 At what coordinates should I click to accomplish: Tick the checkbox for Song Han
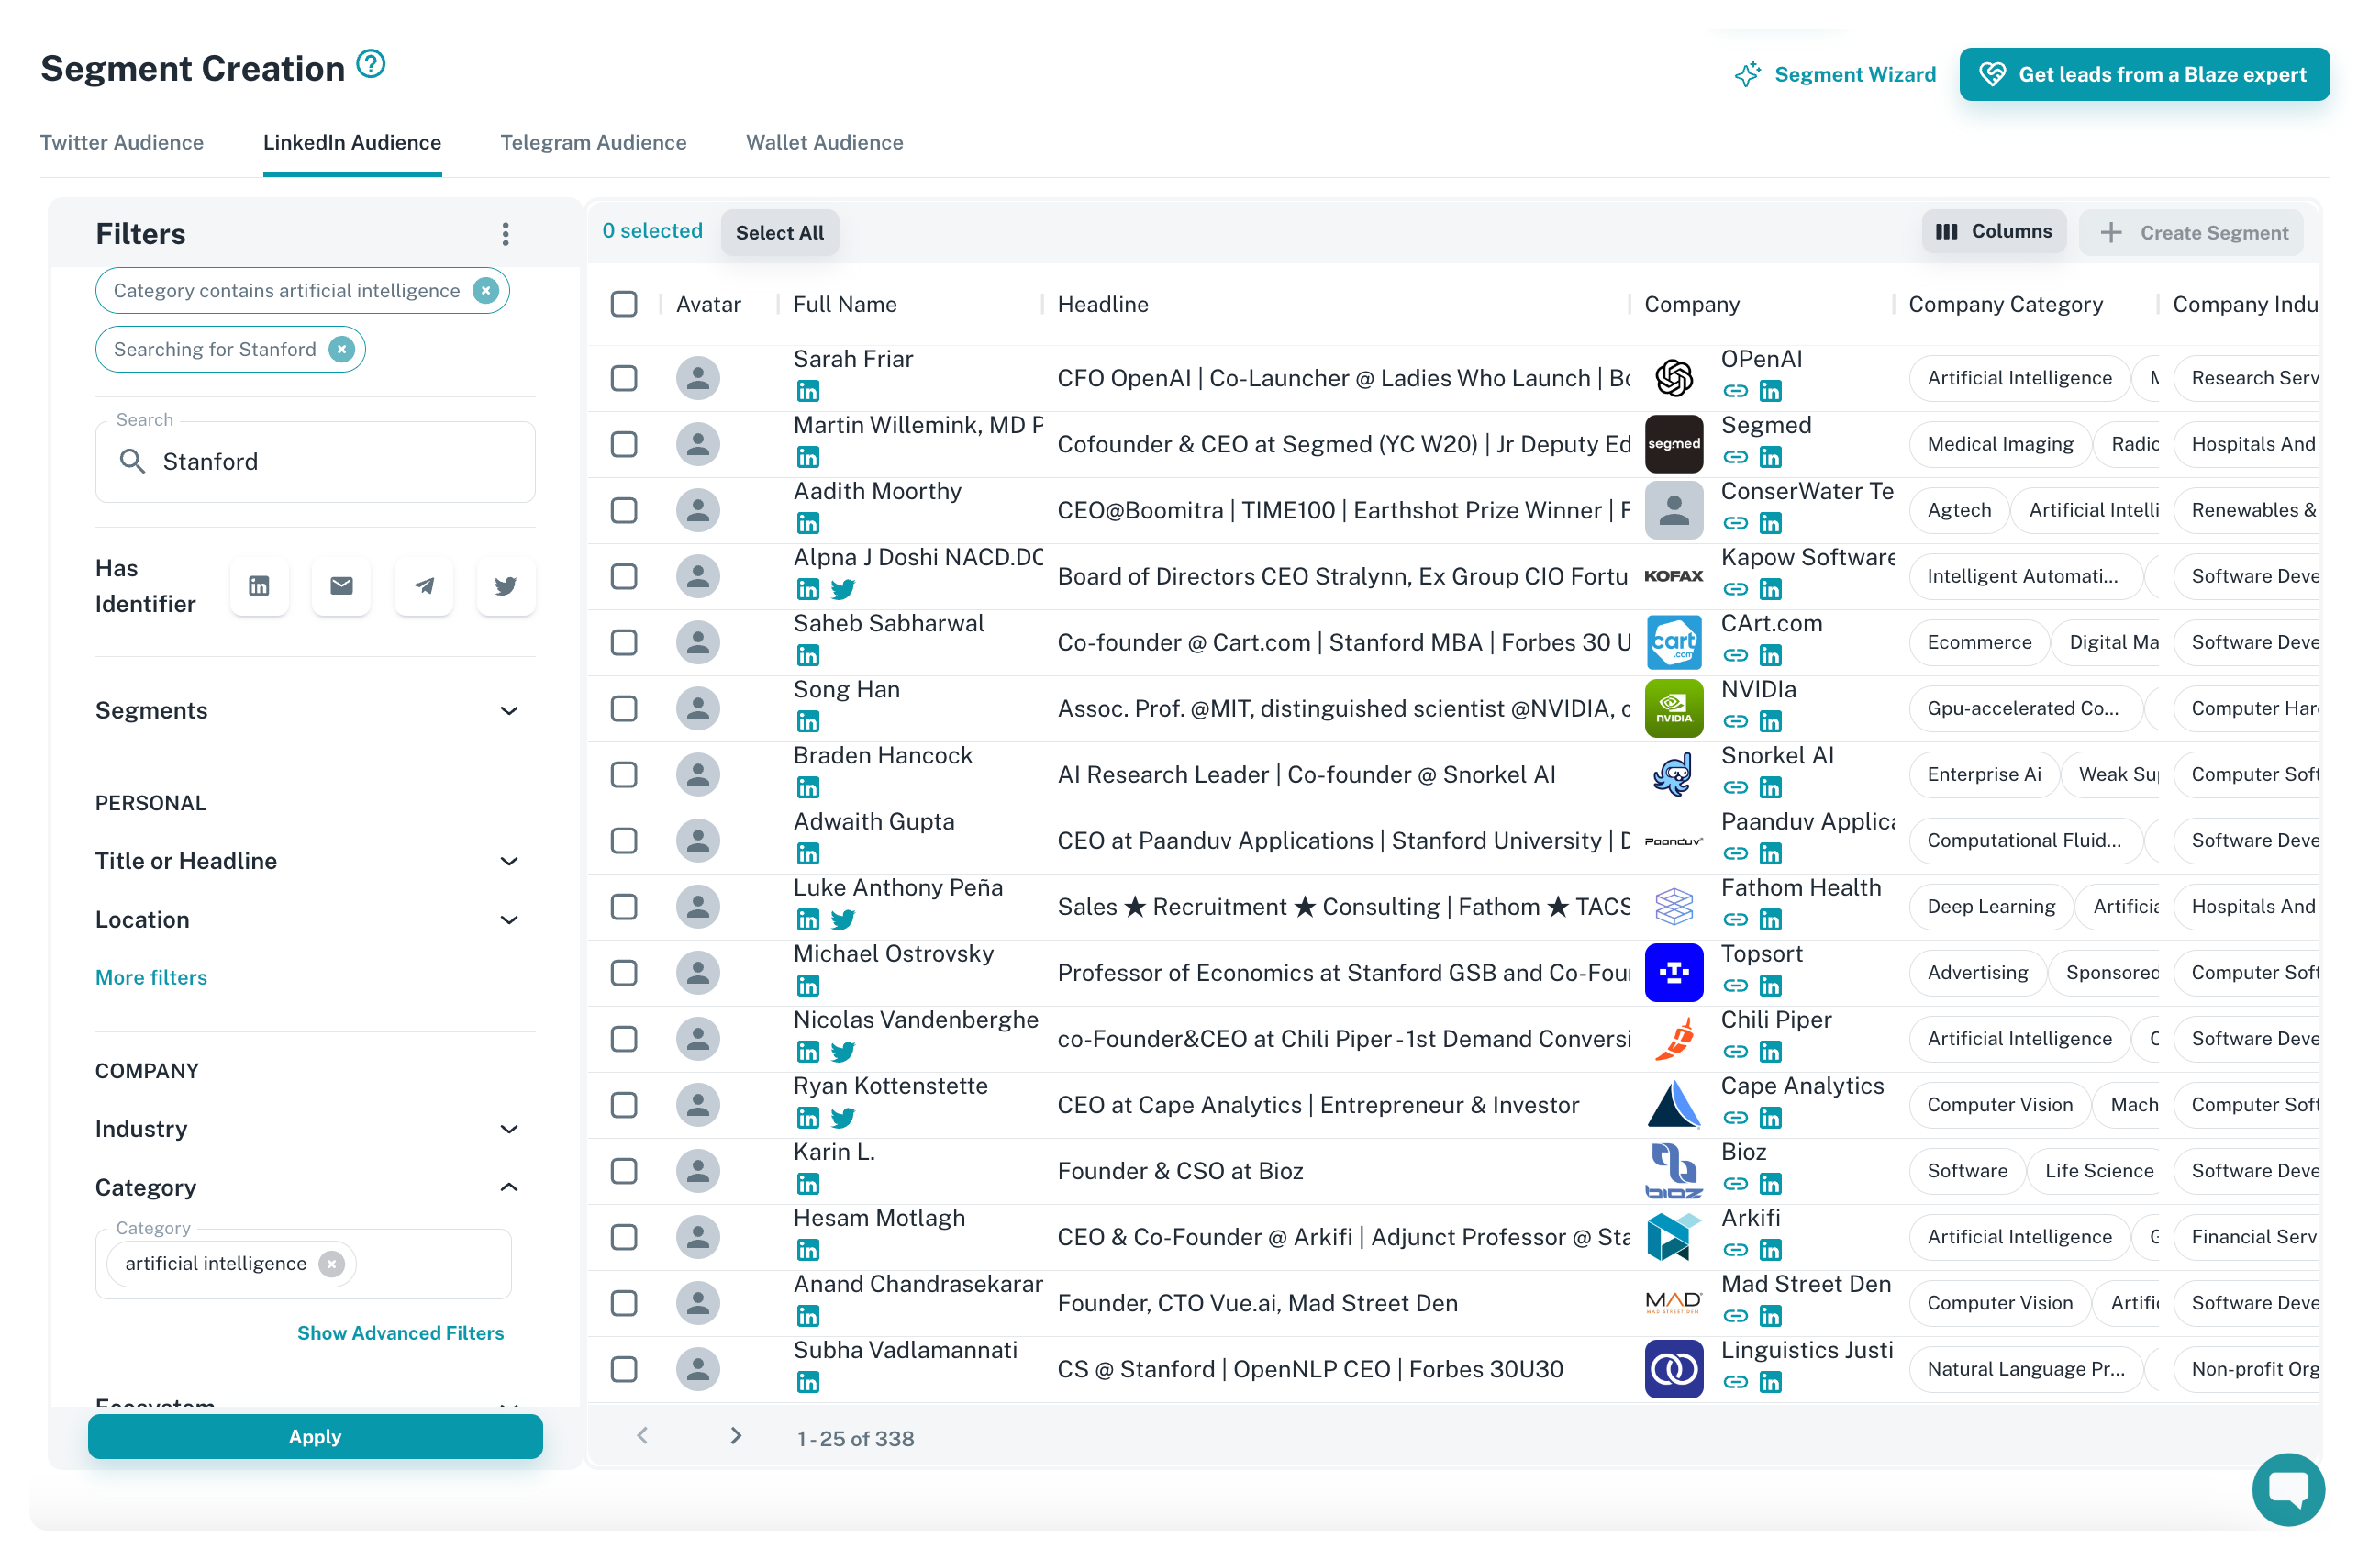point(624,709)
